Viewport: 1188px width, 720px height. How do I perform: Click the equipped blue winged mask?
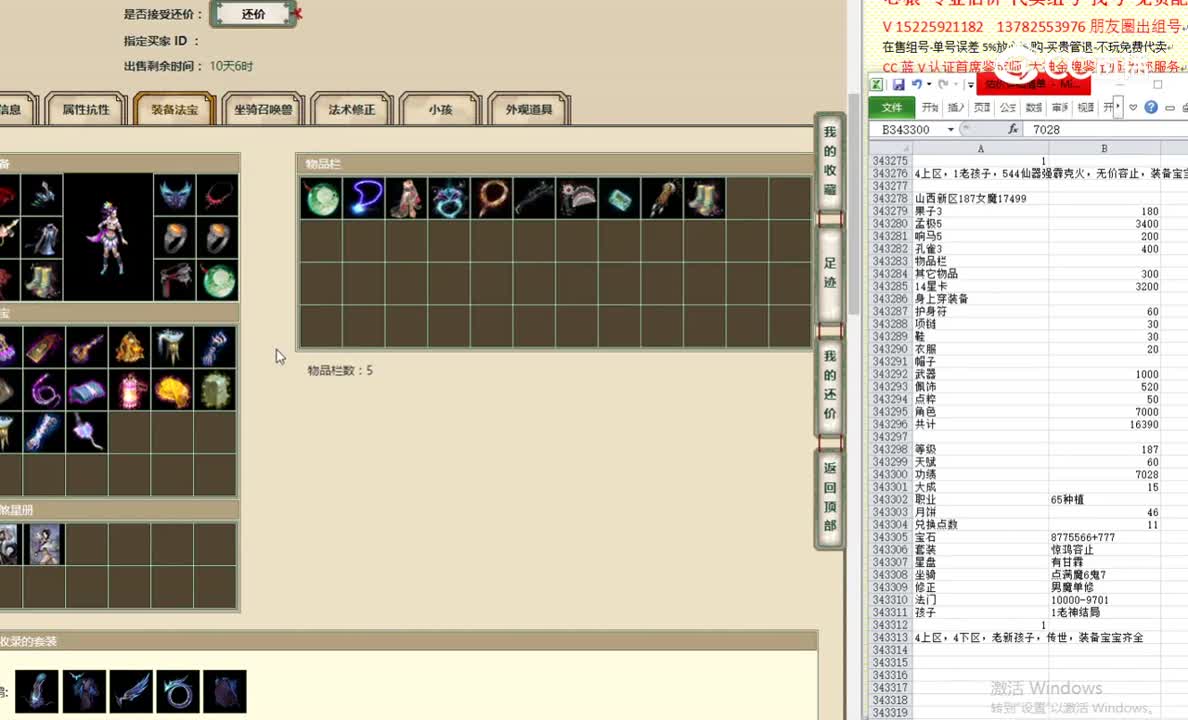click(175, 195)
